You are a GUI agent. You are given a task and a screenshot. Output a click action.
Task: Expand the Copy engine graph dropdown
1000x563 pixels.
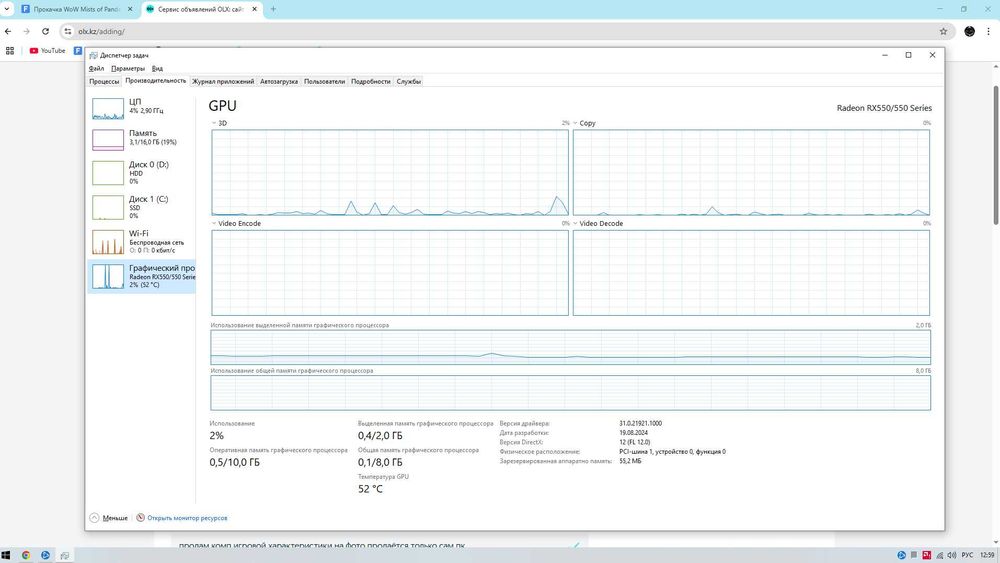pyautogui.click(x=575, y=123)
